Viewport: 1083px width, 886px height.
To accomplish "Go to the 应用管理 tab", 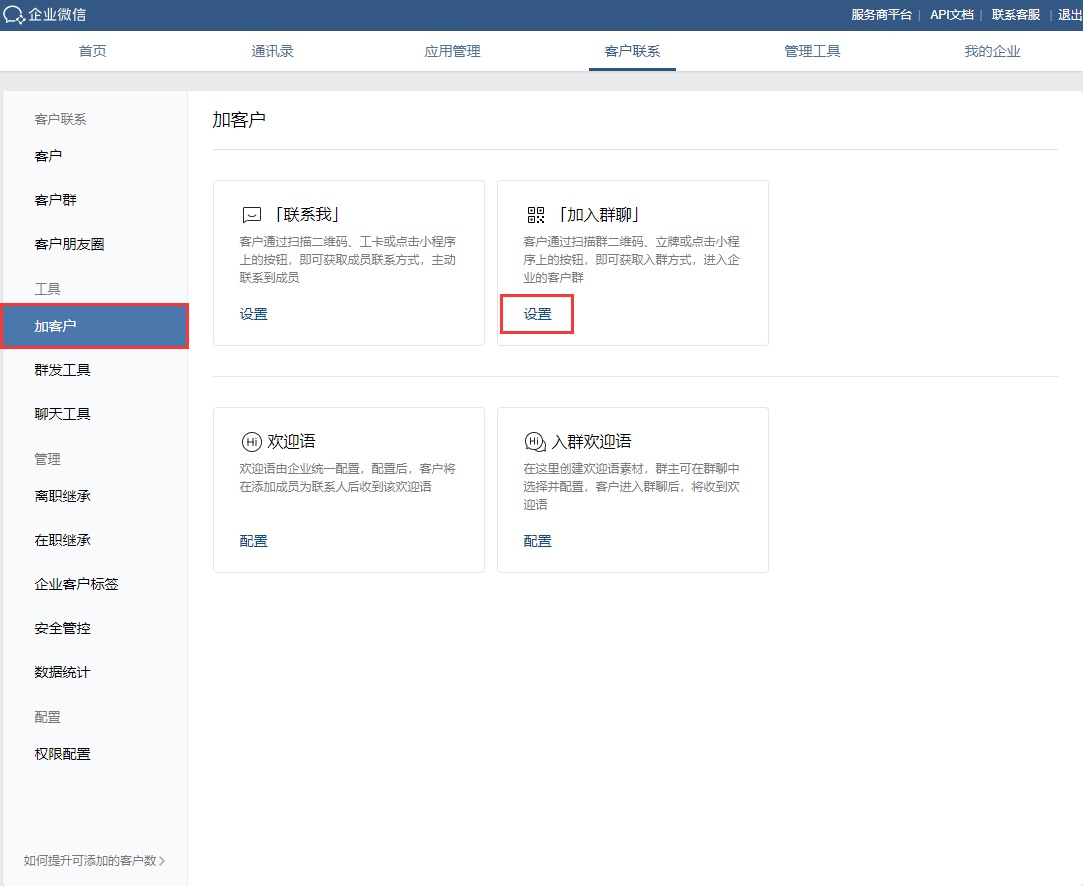I will pyautogui.click(x=452, y=52).
